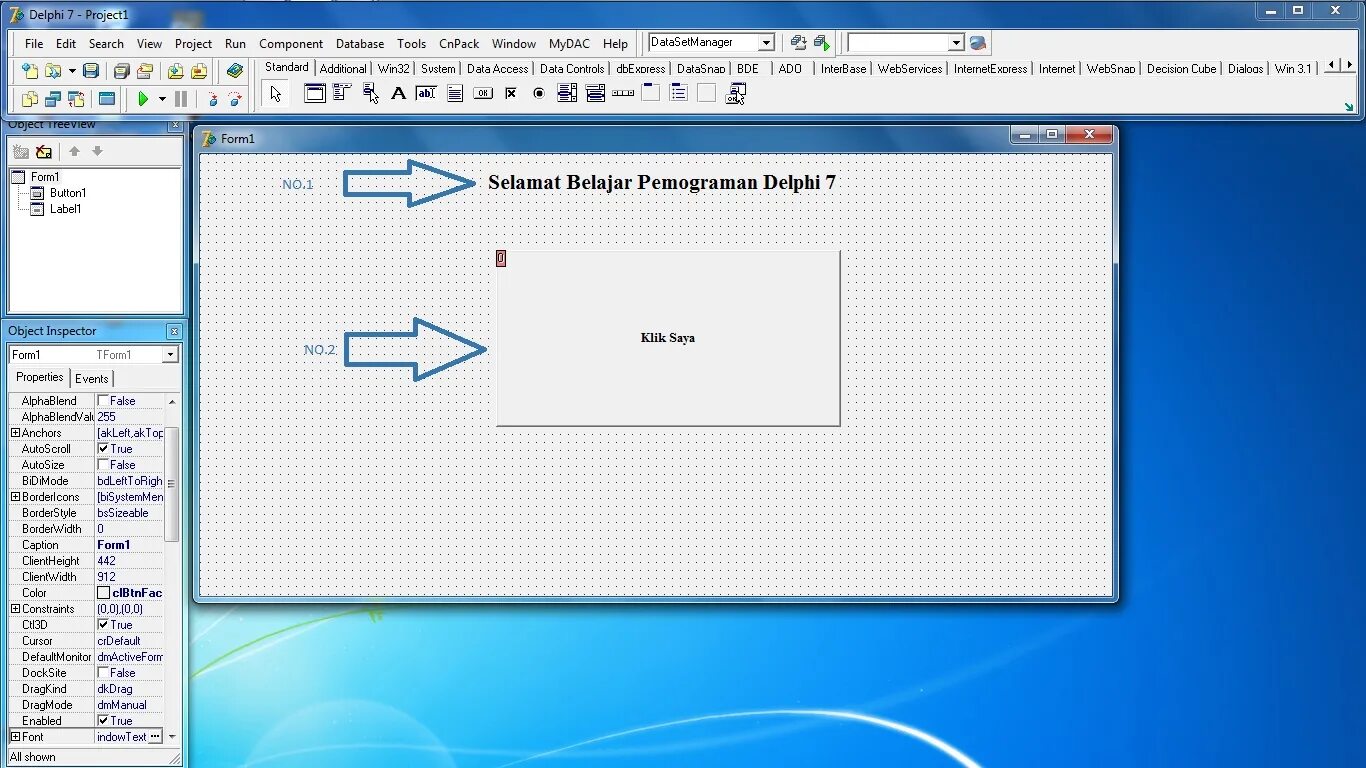
Task: Expand the Constraints property
Action: tap(15, 609)
